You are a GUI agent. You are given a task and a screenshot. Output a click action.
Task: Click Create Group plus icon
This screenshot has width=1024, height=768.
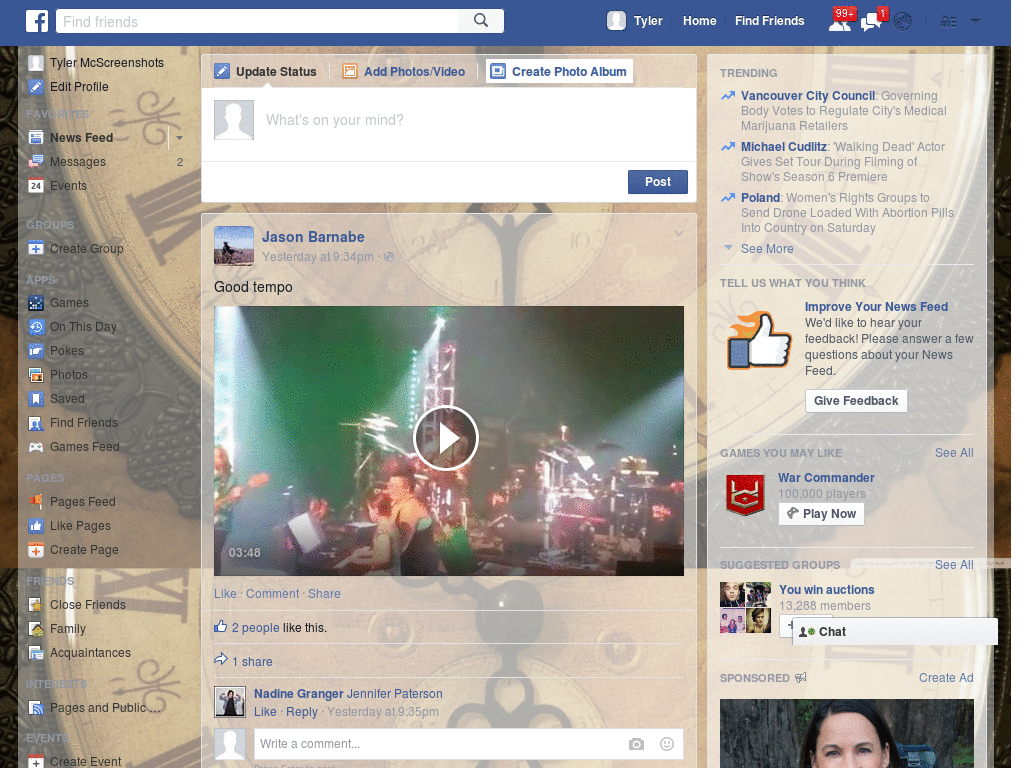point(36,249)
